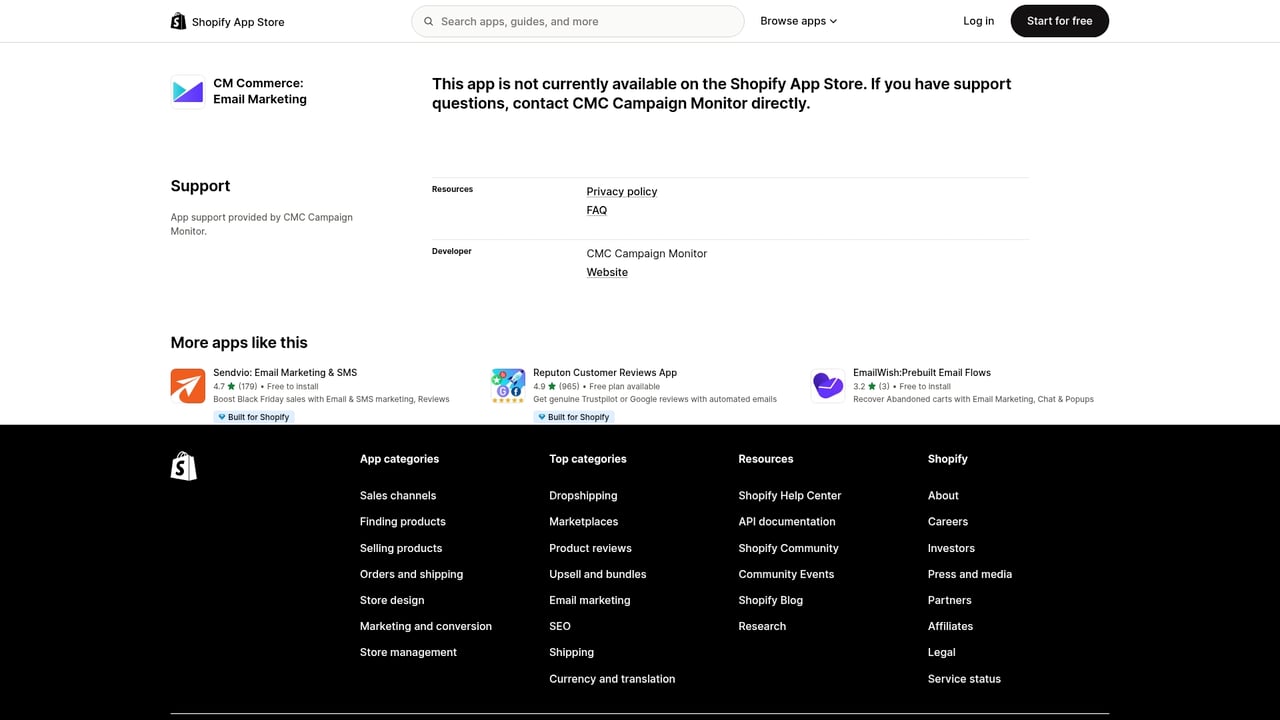This screenshot has width=1280, height=720.
Task: Click the search magnifier icon
Action: tap(428, 20)
